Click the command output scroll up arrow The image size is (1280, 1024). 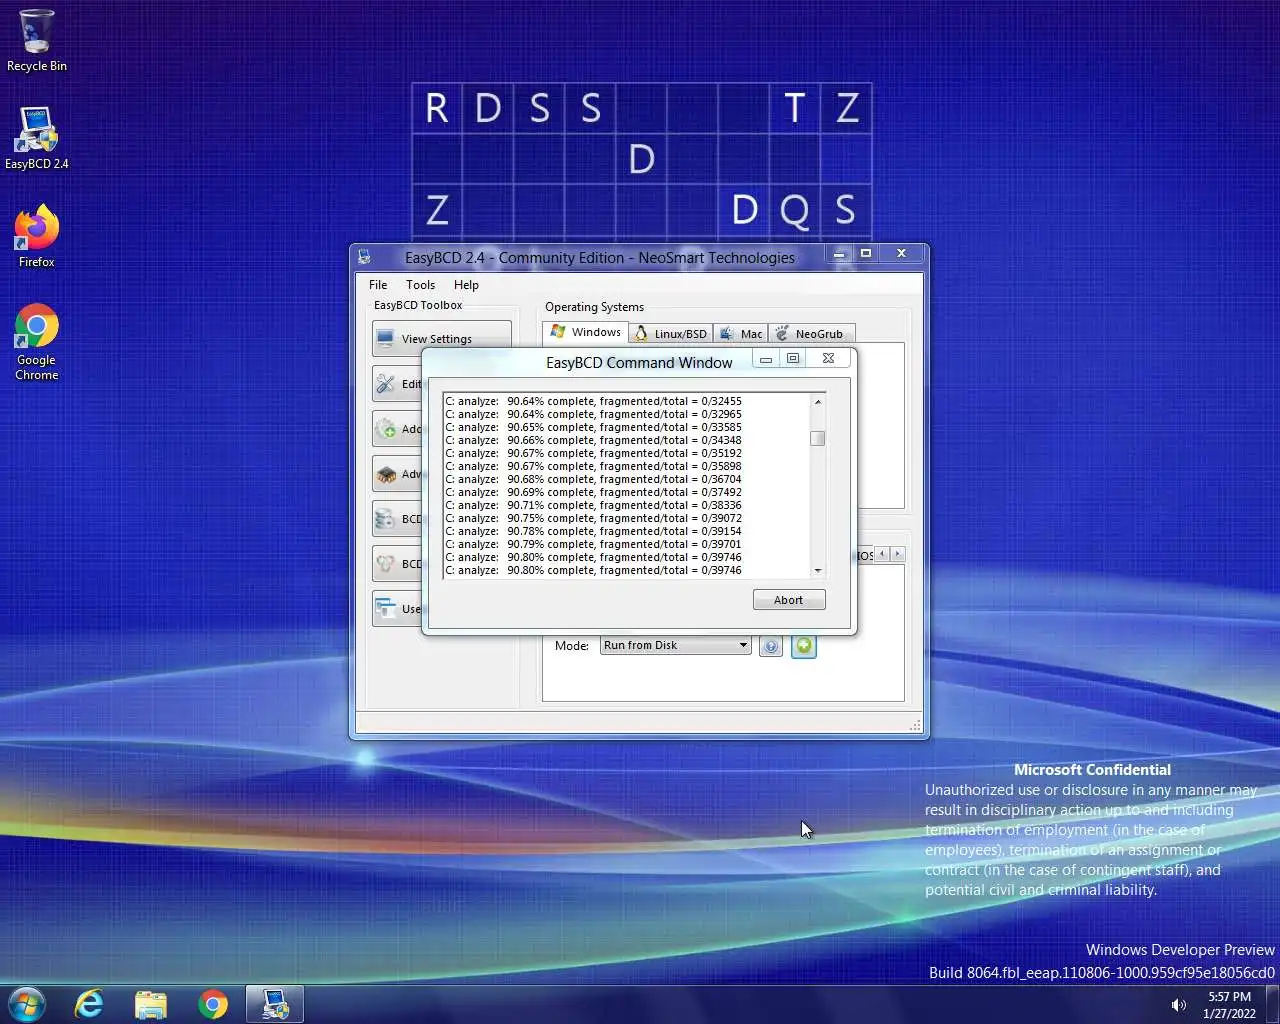[818, 401]
